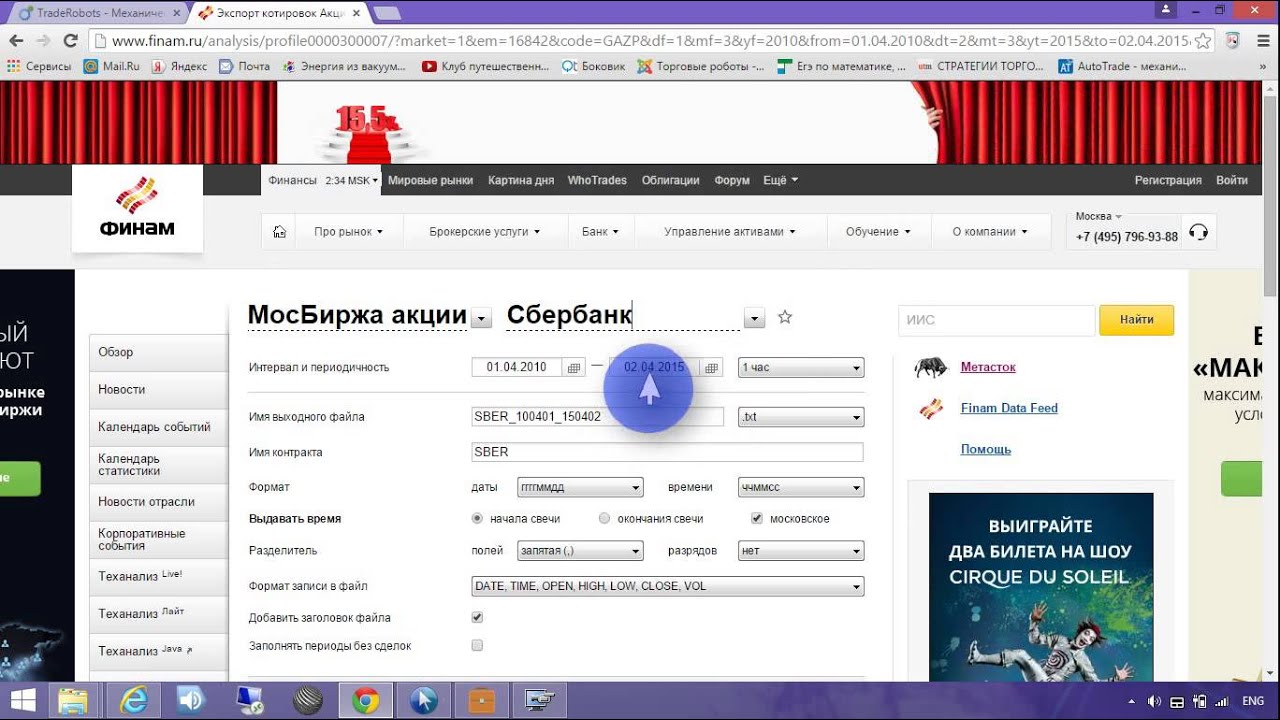Click the favorite star next to Сбербанк
Viewport: 1280px width, 720px height.
pyautogui.click(x=785, y=317)
